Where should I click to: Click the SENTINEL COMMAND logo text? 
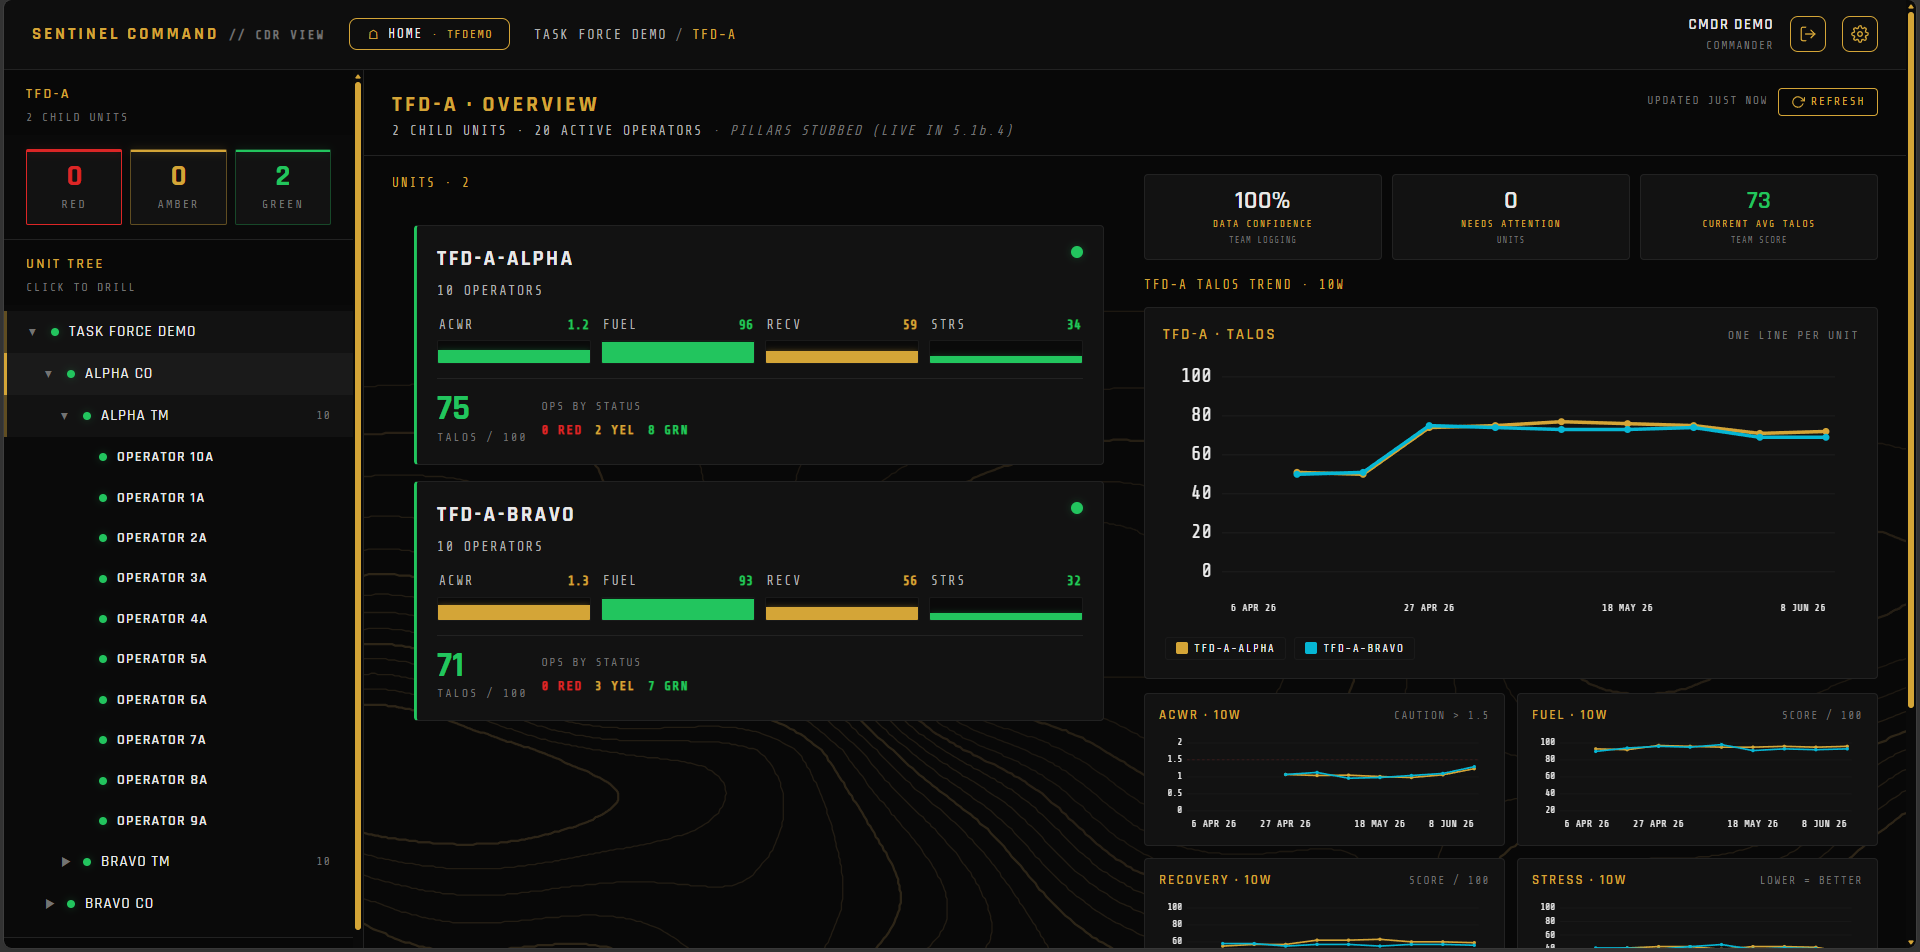coord(125,34)
